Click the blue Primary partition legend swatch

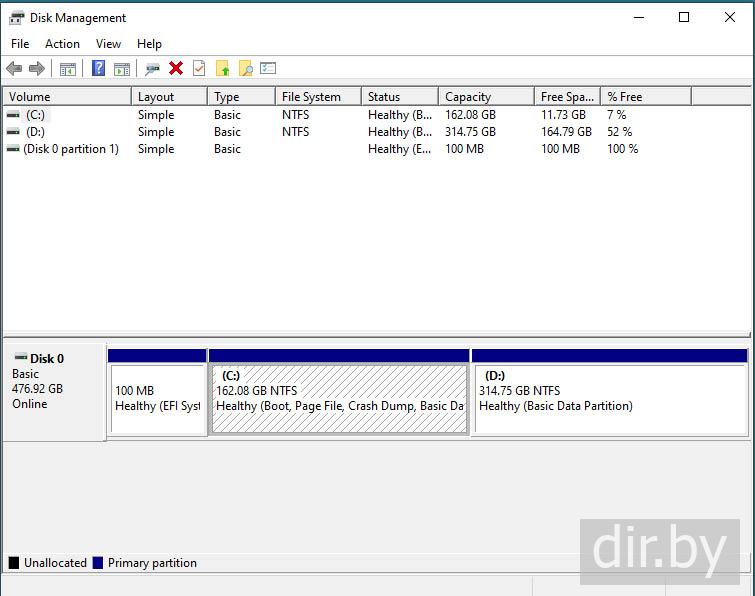click(x=98, y=563)
